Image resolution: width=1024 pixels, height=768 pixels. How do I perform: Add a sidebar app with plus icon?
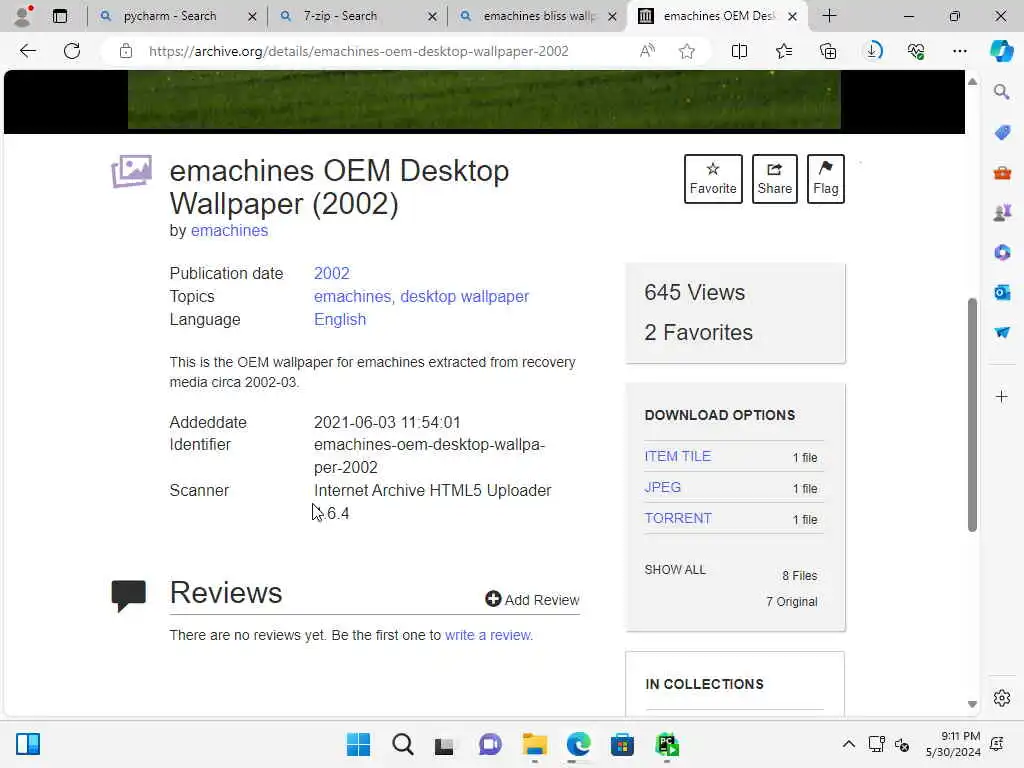pyautogui.click(x=1002, y=396)
